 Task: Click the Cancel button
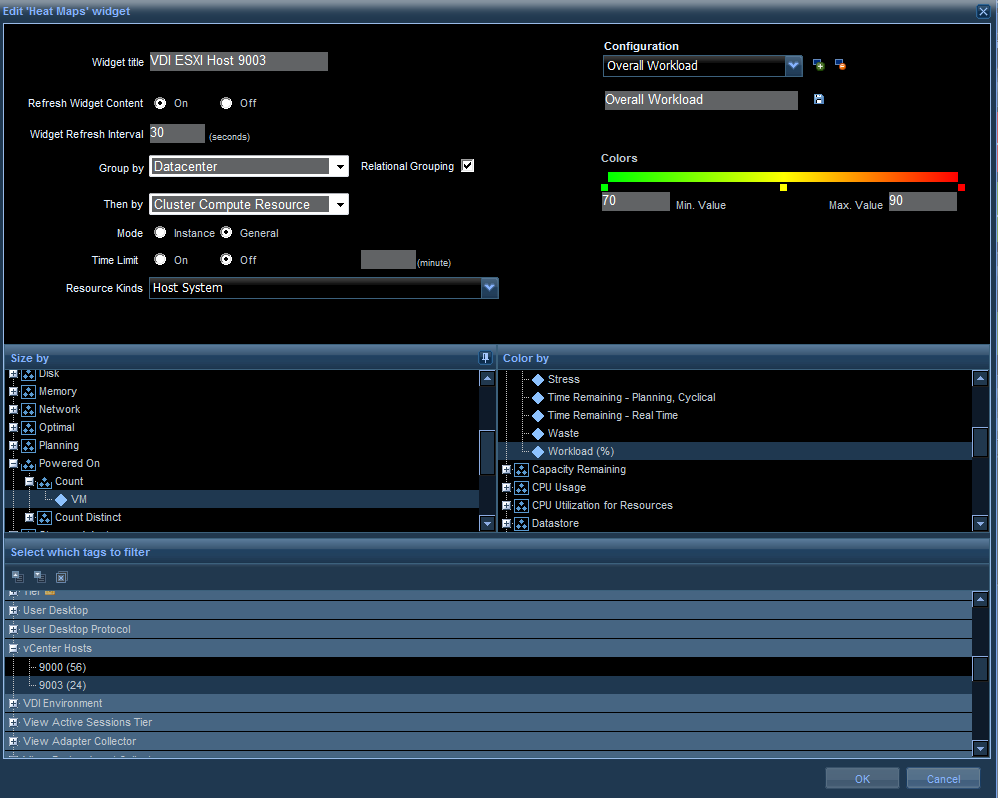pyautogui.click(x=942, y=779)
